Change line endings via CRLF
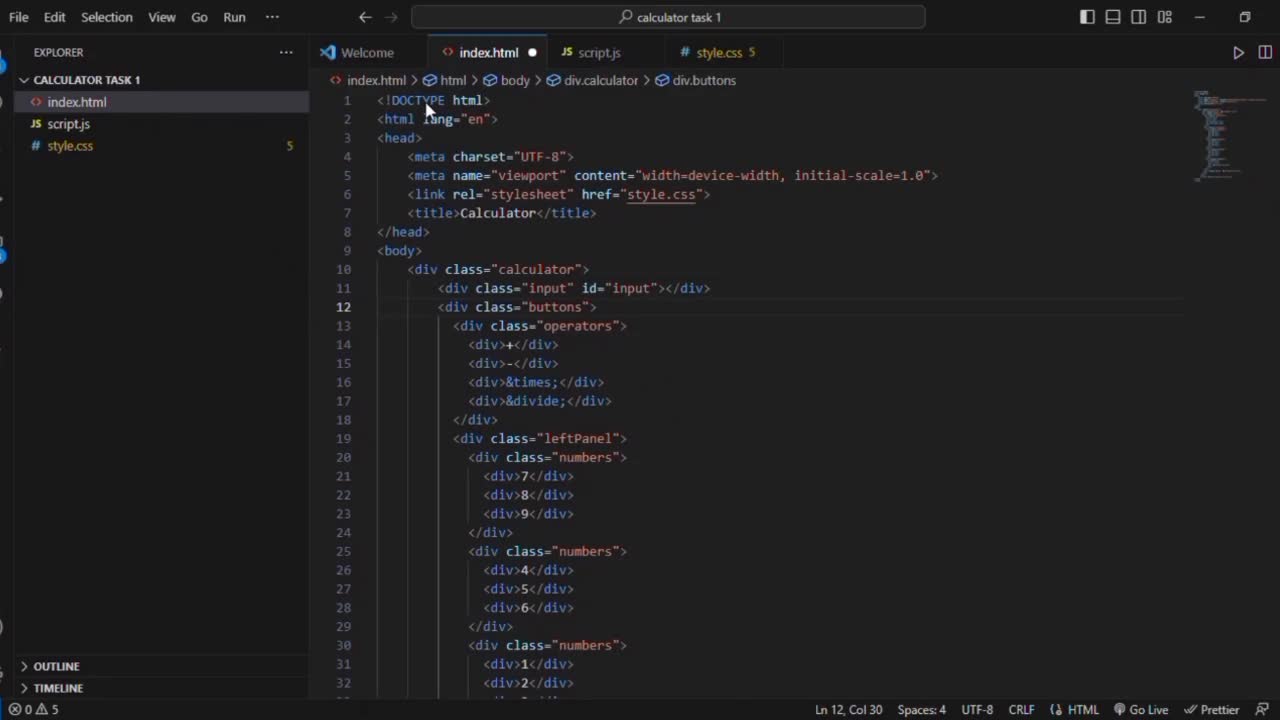 (1021, 710)
